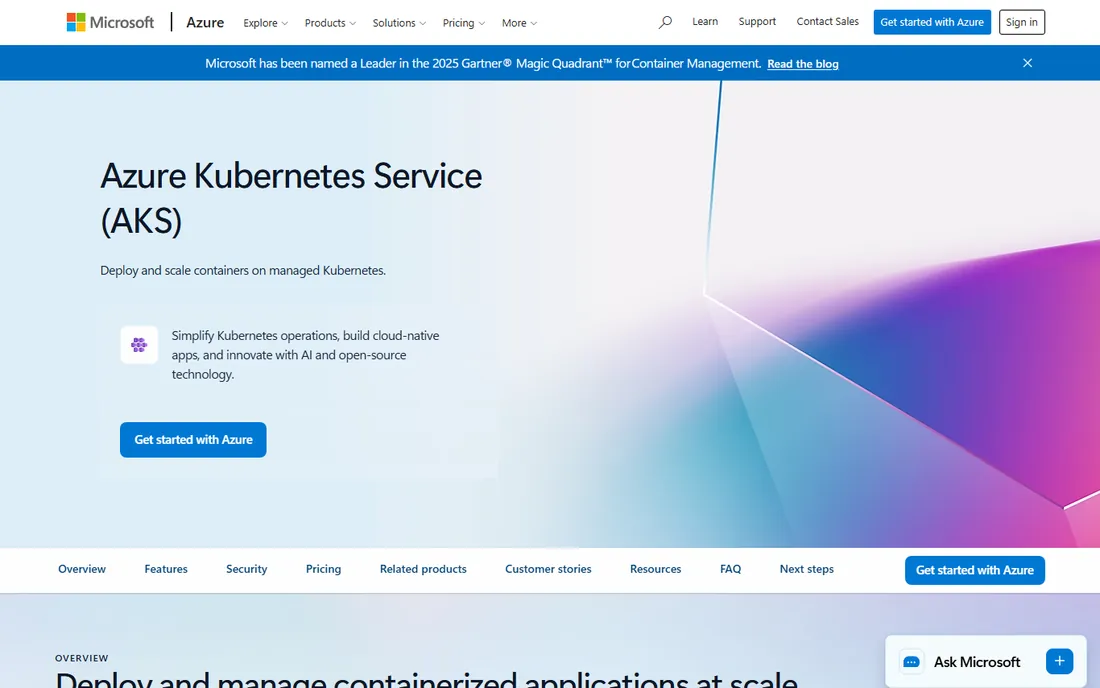The width and height of the screenshot is (1100, 688).
Task: Go to Related products section
Action: pos(423,569)
